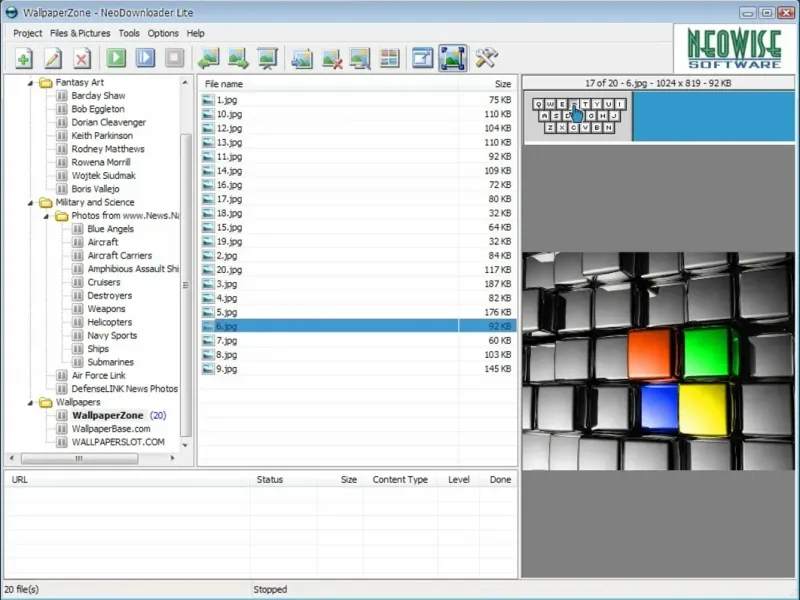
Task: Collapse the Military and Science folder
Action: pos(30,203)
